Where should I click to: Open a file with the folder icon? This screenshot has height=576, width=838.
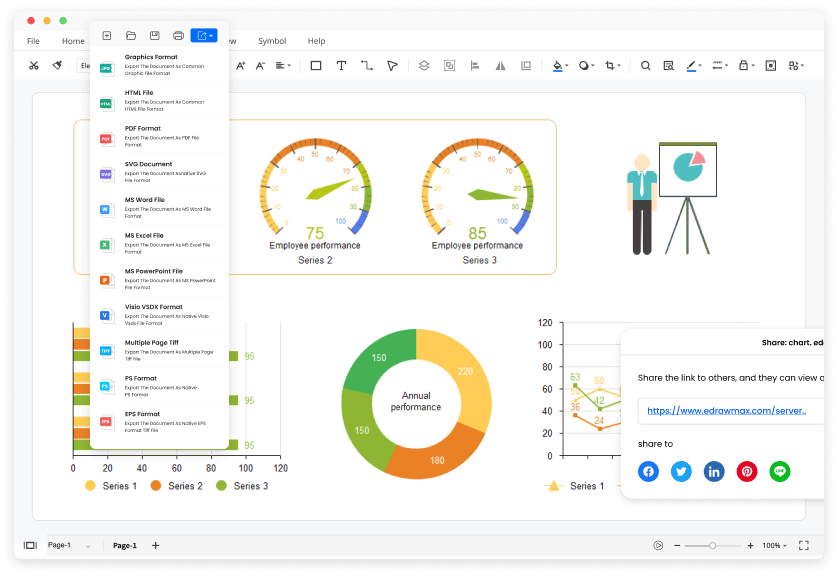(x=131, y=35)
